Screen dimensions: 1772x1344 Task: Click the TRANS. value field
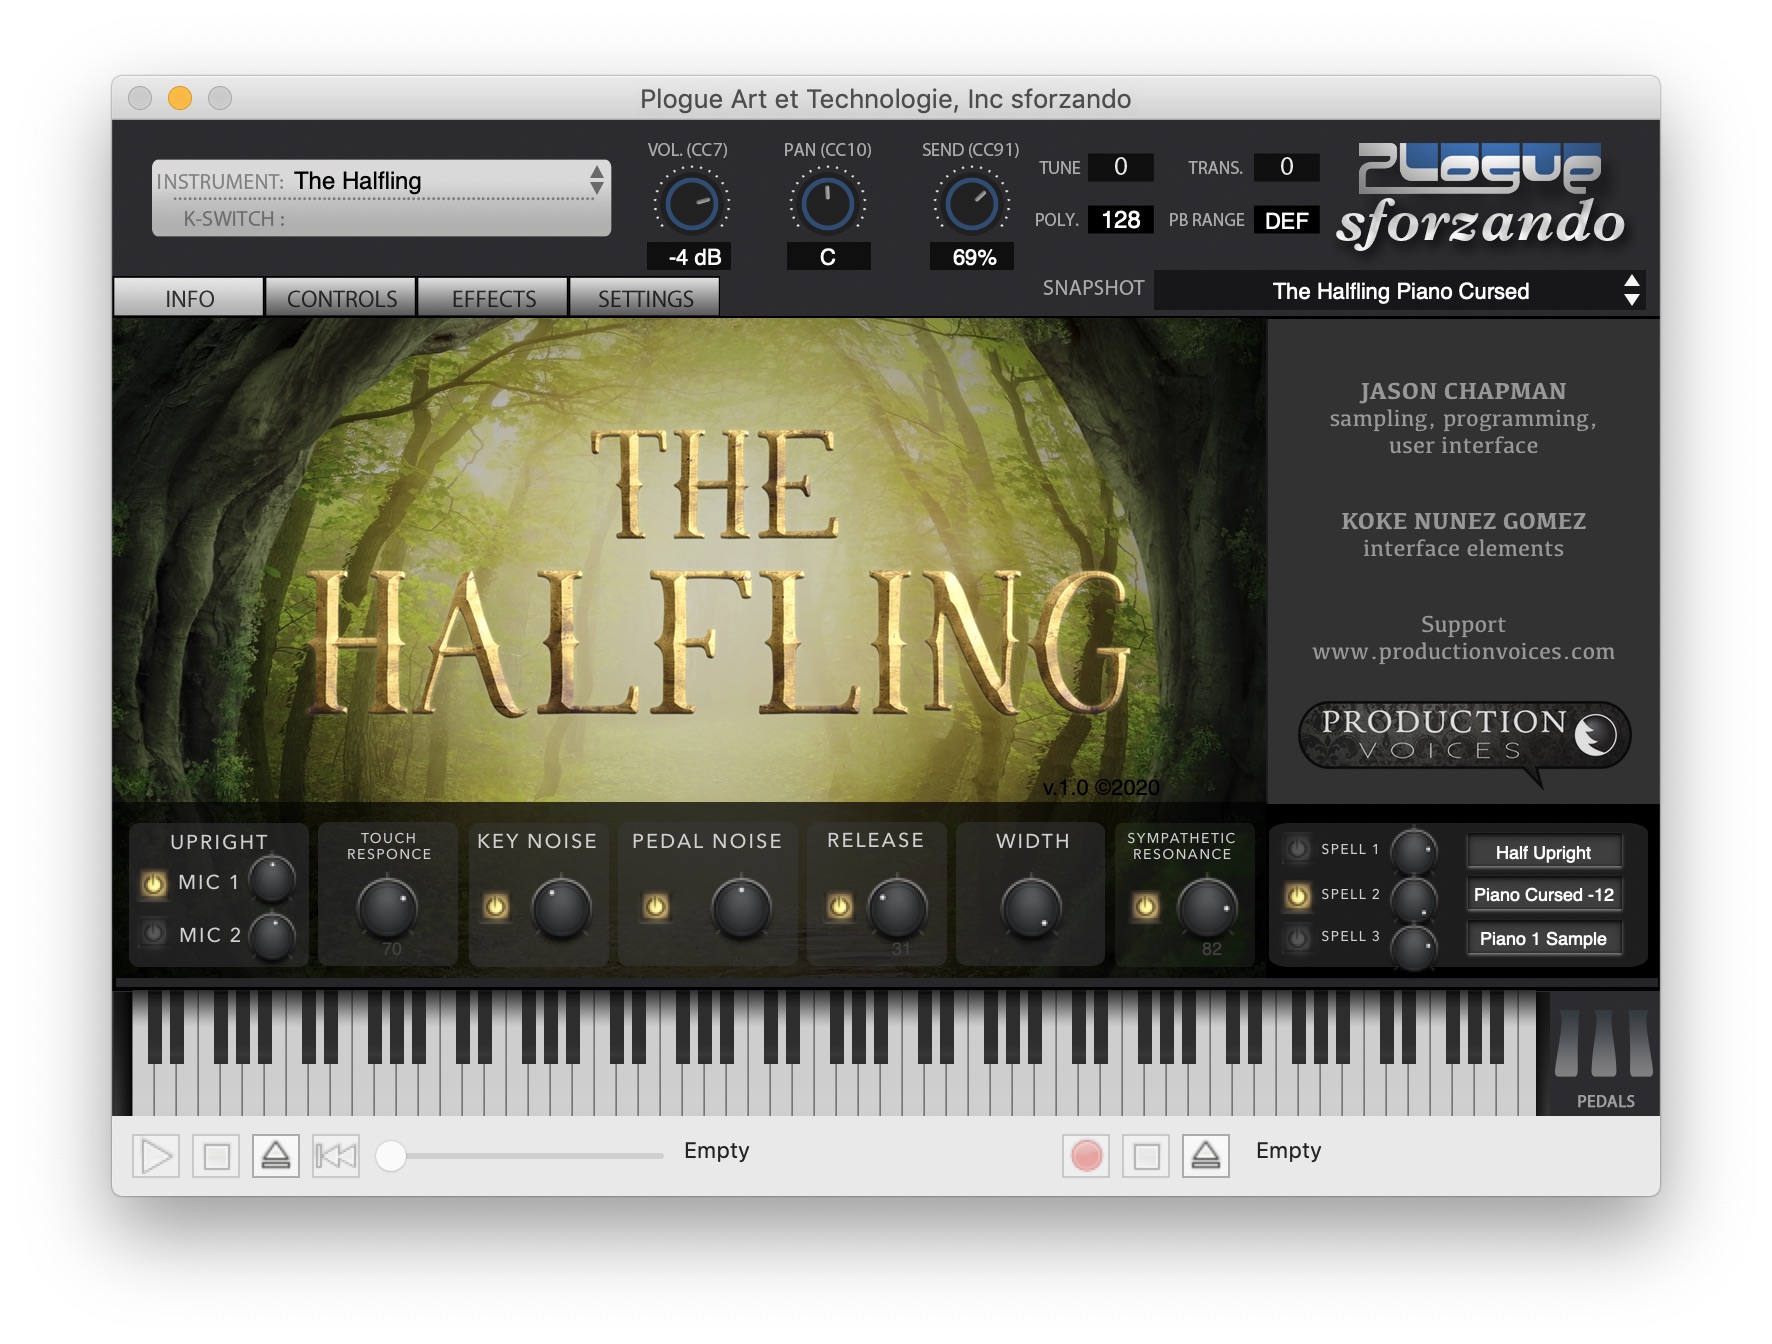[x=1286, y=167]
